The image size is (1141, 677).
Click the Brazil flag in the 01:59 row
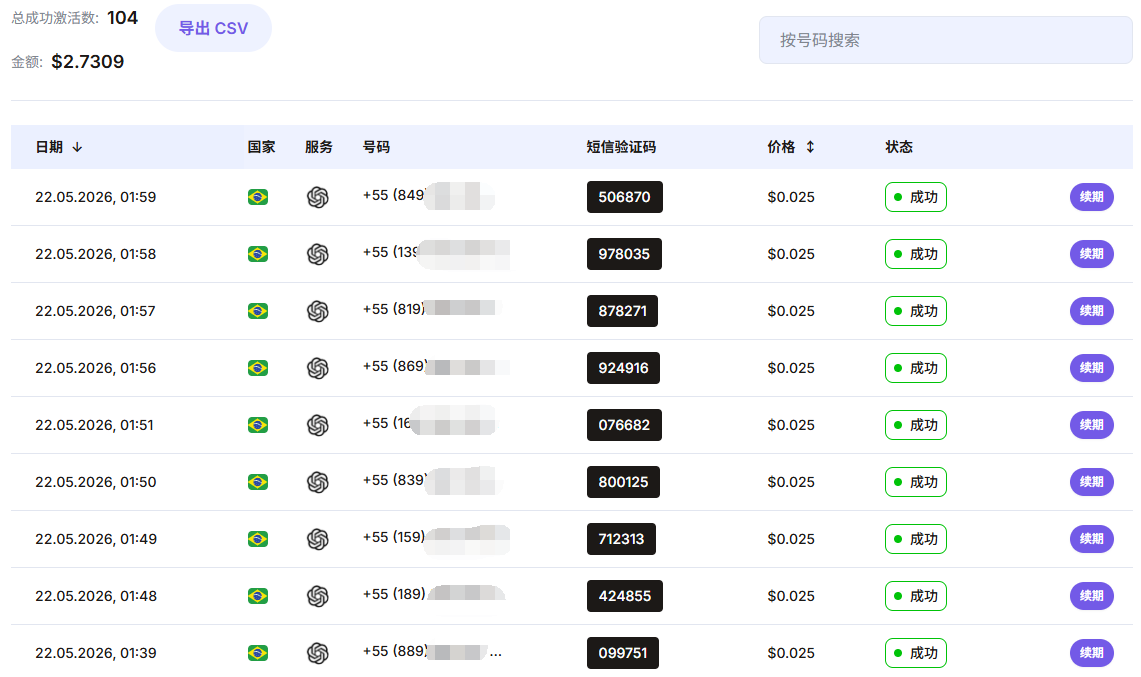click(258, 197)
